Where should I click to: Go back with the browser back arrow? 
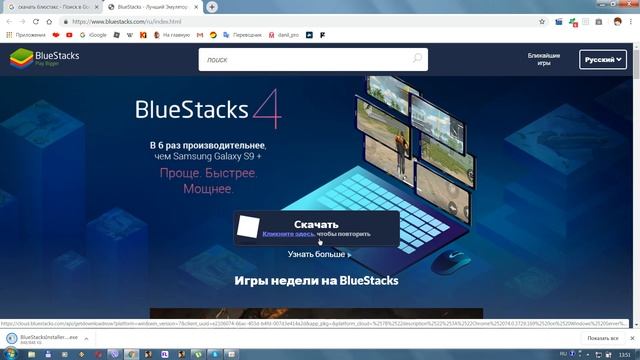[x=9, y=22]
